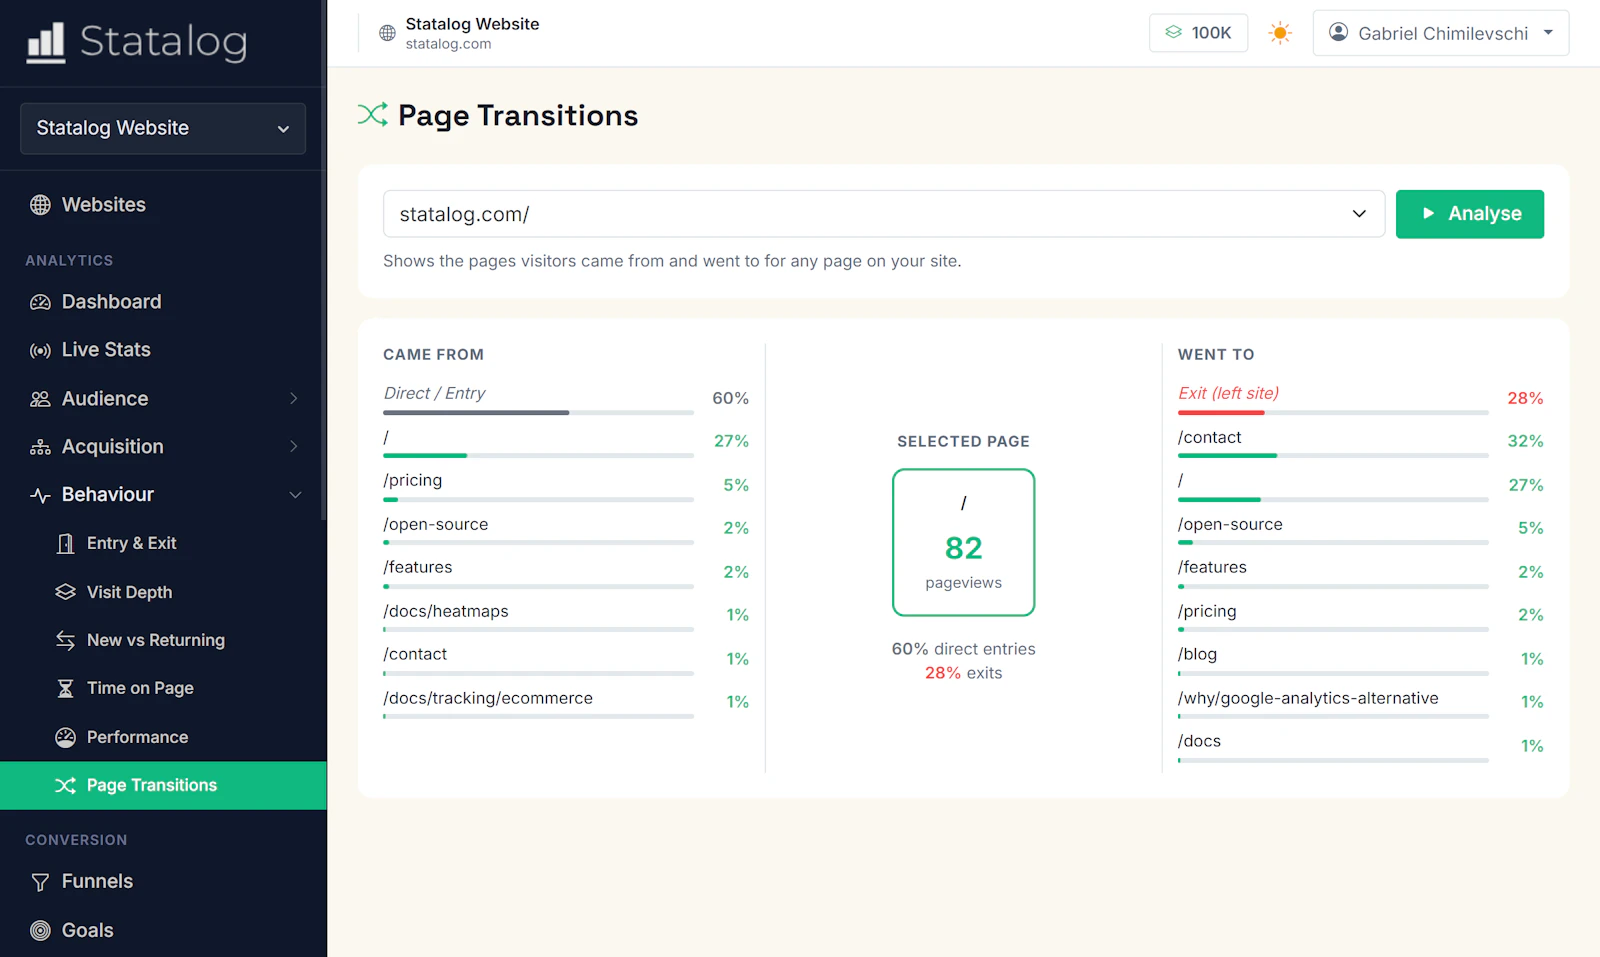The width and height of the screenshot is (1600, 957).
Task: Click the Funnels filter icon
Action: 40,882
